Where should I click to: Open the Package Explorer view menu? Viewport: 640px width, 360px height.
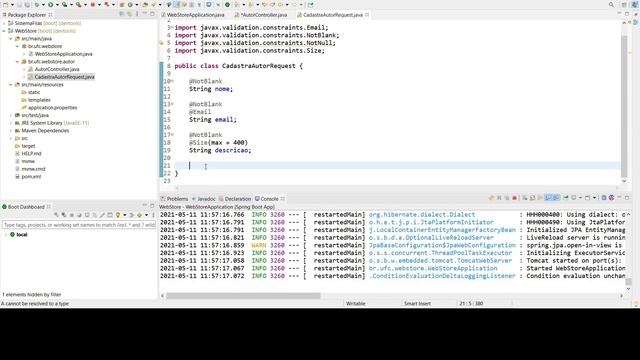coord(137,14)
